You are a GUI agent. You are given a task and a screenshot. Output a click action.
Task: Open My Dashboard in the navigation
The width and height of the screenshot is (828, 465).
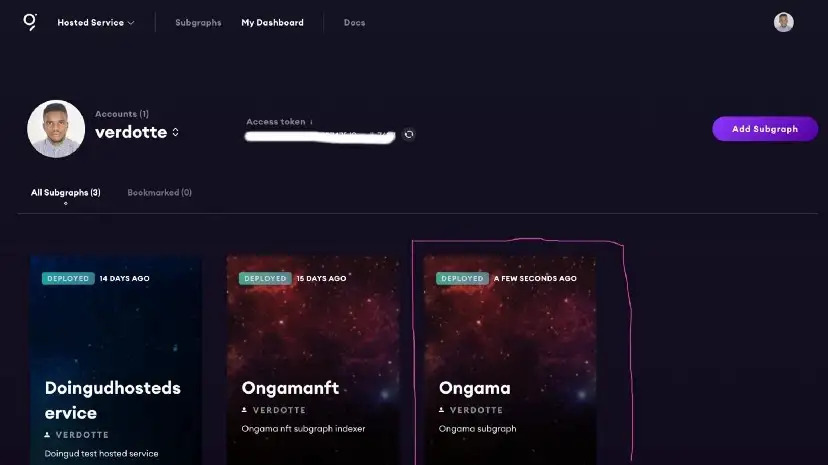pyautogui.click(x=272, y=23)
